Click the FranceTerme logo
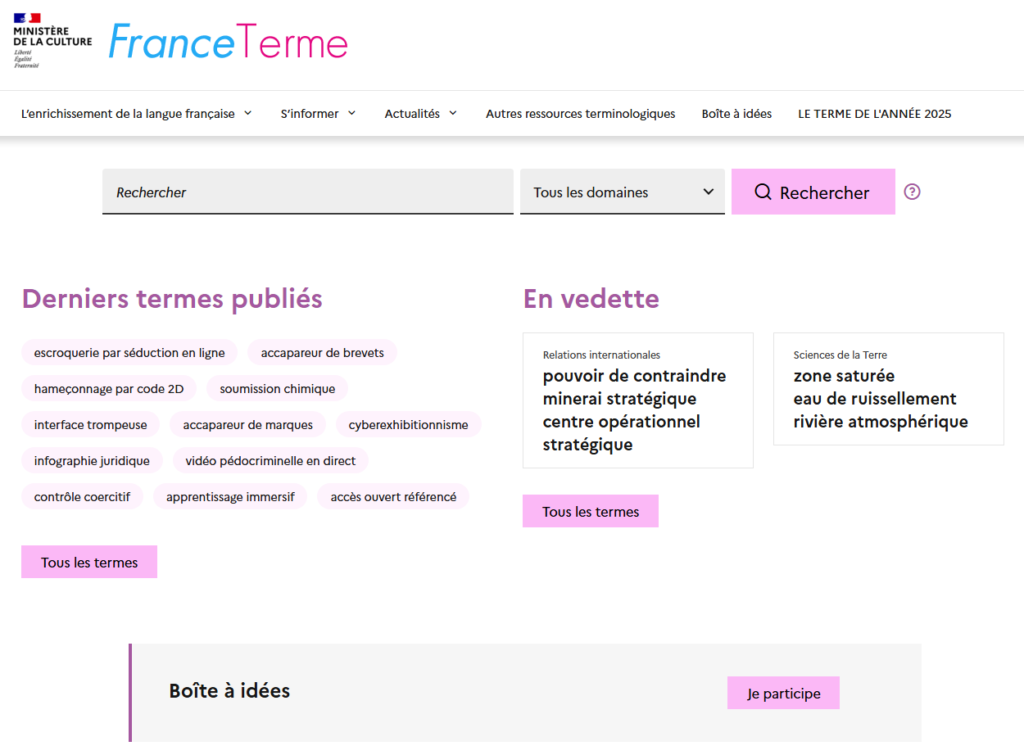 pyautogui.click(x=228, y=41)
